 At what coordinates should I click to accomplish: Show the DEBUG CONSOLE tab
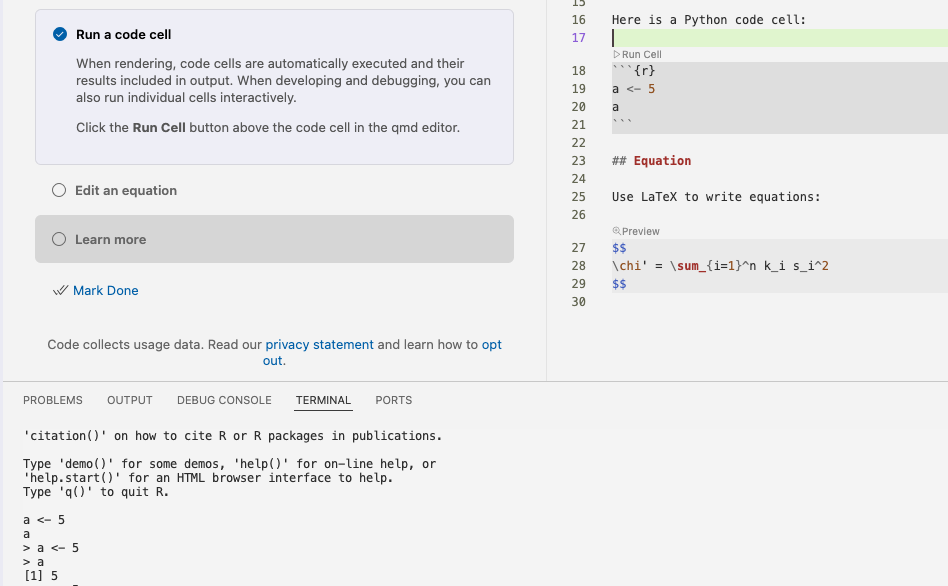[x=224, y=400]
